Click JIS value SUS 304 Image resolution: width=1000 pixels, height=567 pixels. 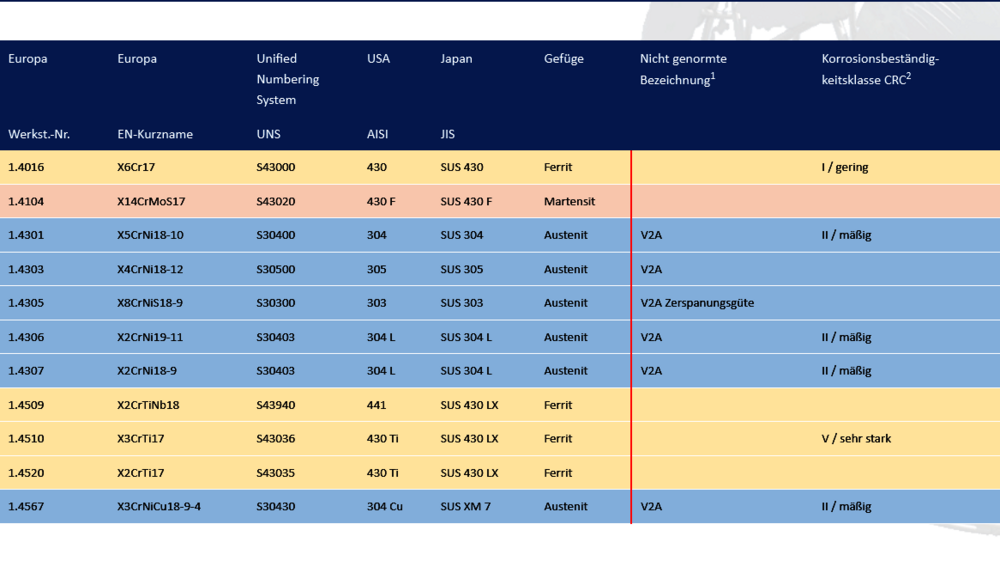coord(462,235)
